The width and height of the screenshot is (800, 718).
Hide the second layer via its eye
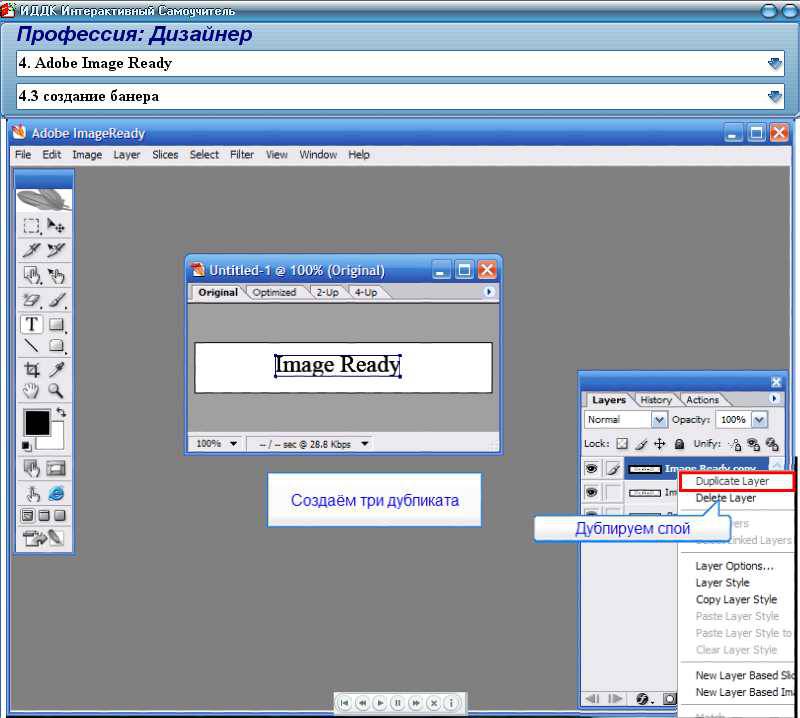pyautogui.click(x=591, y=492)
